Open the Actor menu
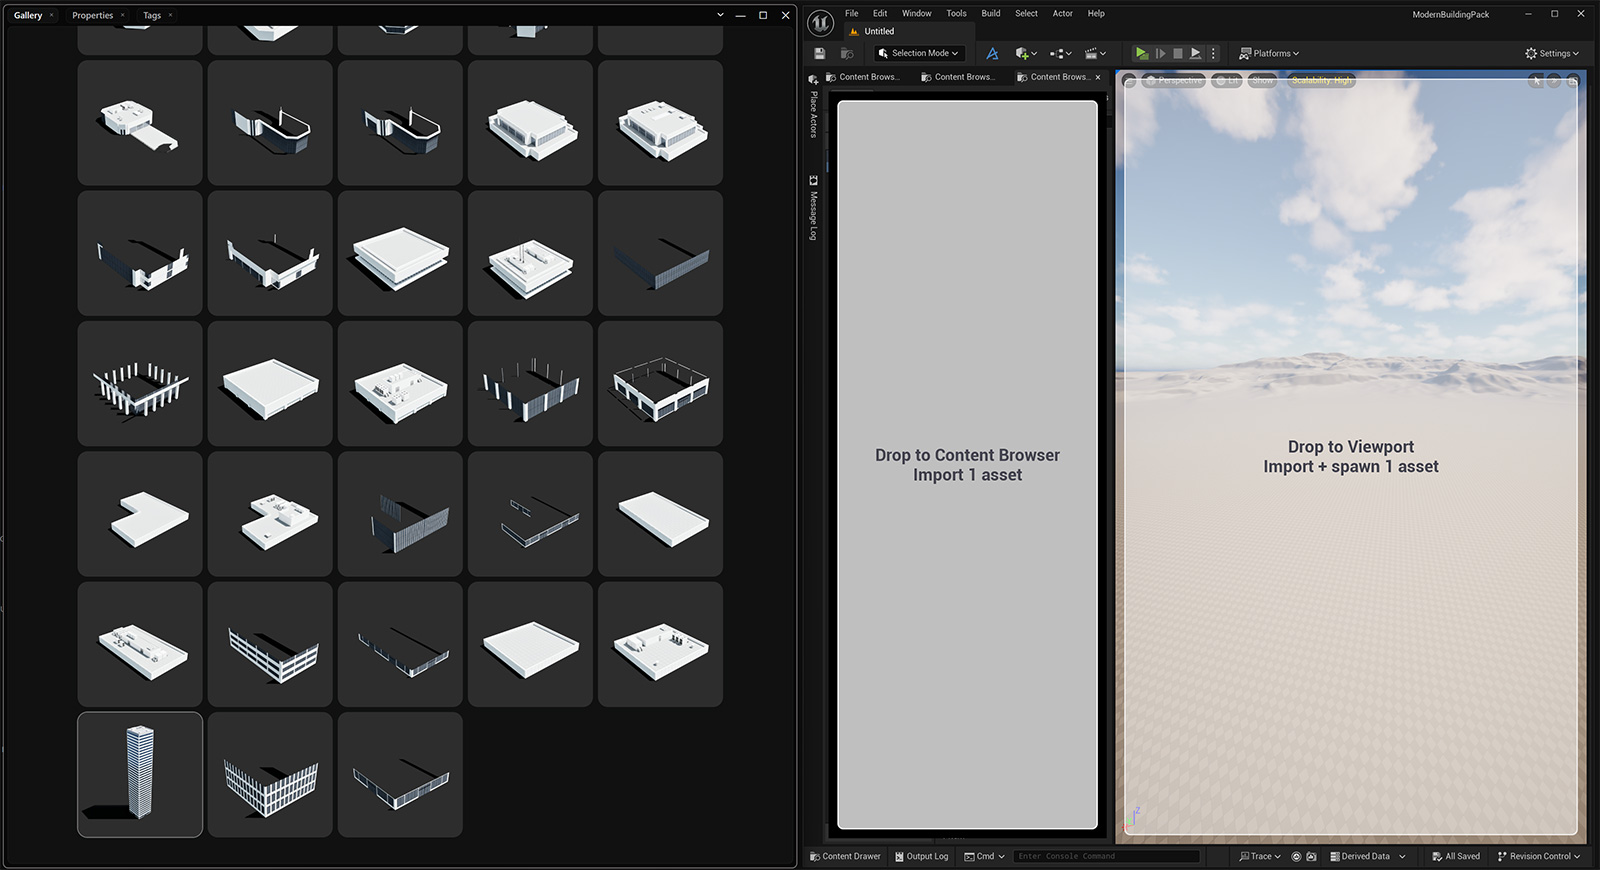Viewport: 1600px width, 870px height. coord(1063,13)
